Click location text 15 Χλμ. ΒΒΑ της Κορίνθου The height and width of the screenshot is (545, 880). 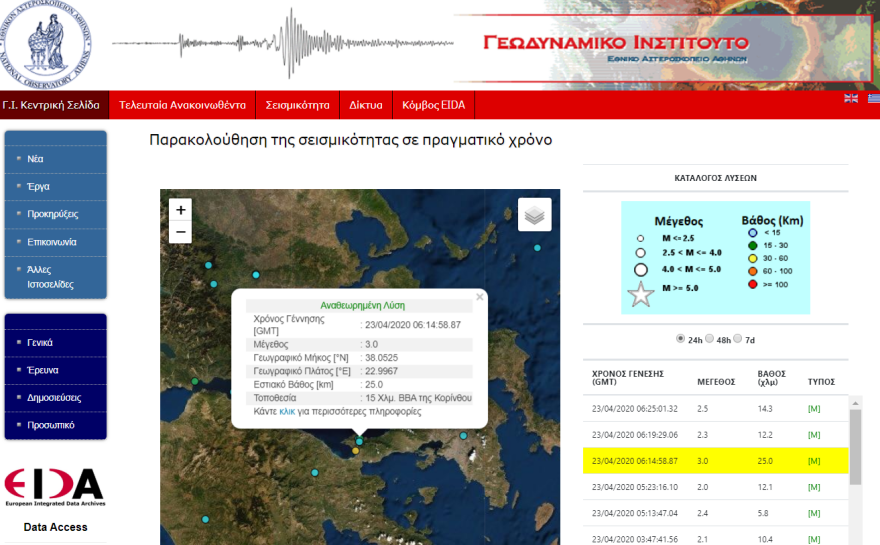click(419, 397)
